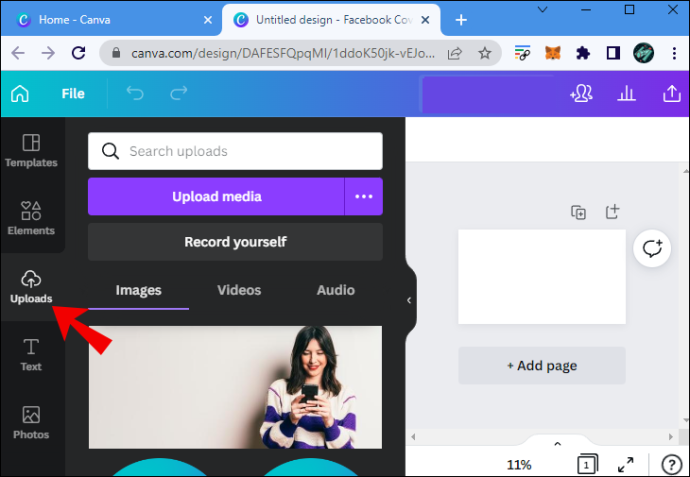
Task: Expand the page thumbnails chevron at bottom
Action: (557, 444)
